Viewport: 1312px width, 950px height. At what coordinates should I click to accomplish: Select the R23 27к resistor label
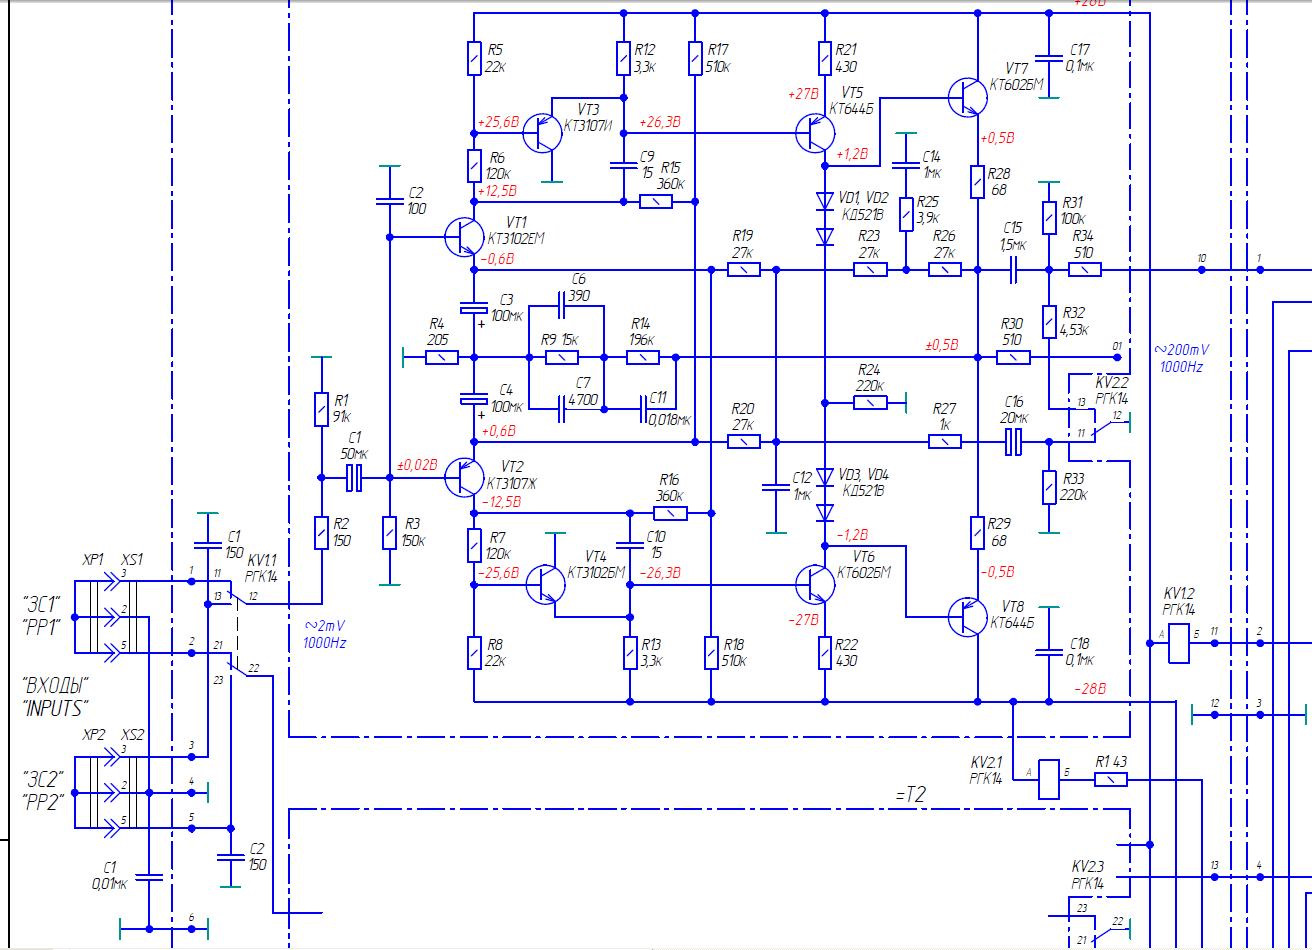870,244
